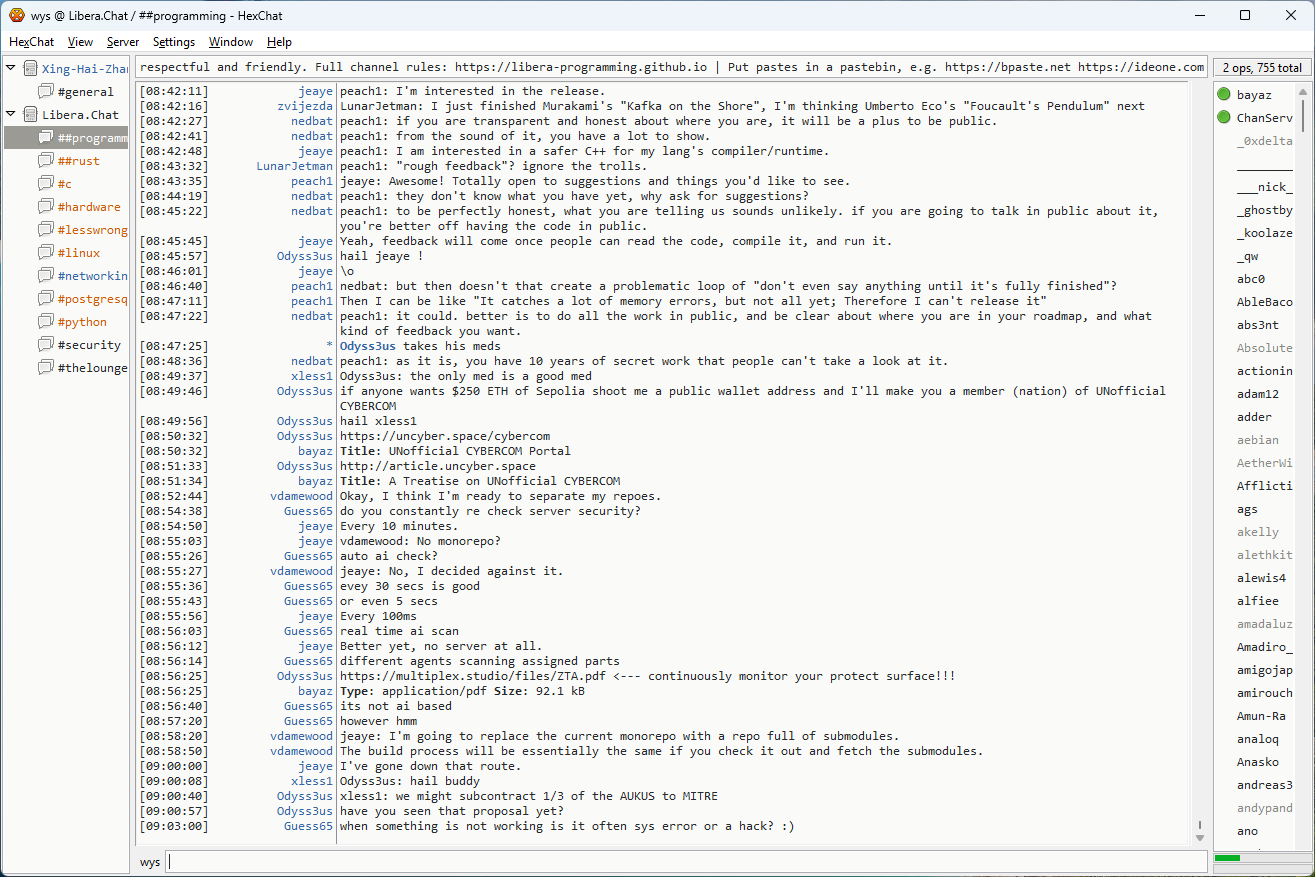
Task: Open the Help menu
Action: point(279,42)
